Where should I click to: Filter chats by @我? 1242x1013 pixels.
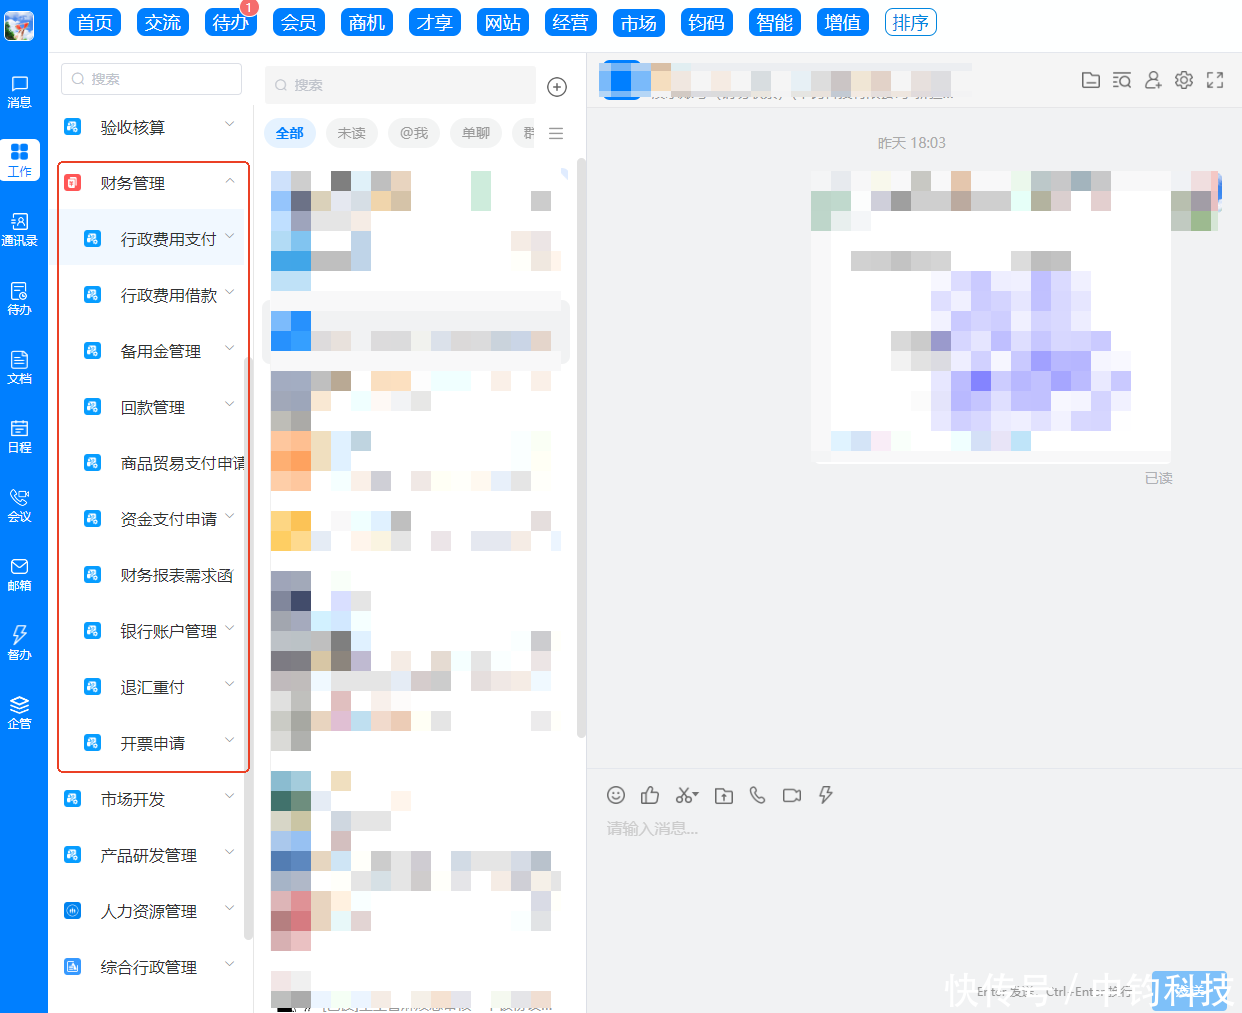[x=414, y=133]
